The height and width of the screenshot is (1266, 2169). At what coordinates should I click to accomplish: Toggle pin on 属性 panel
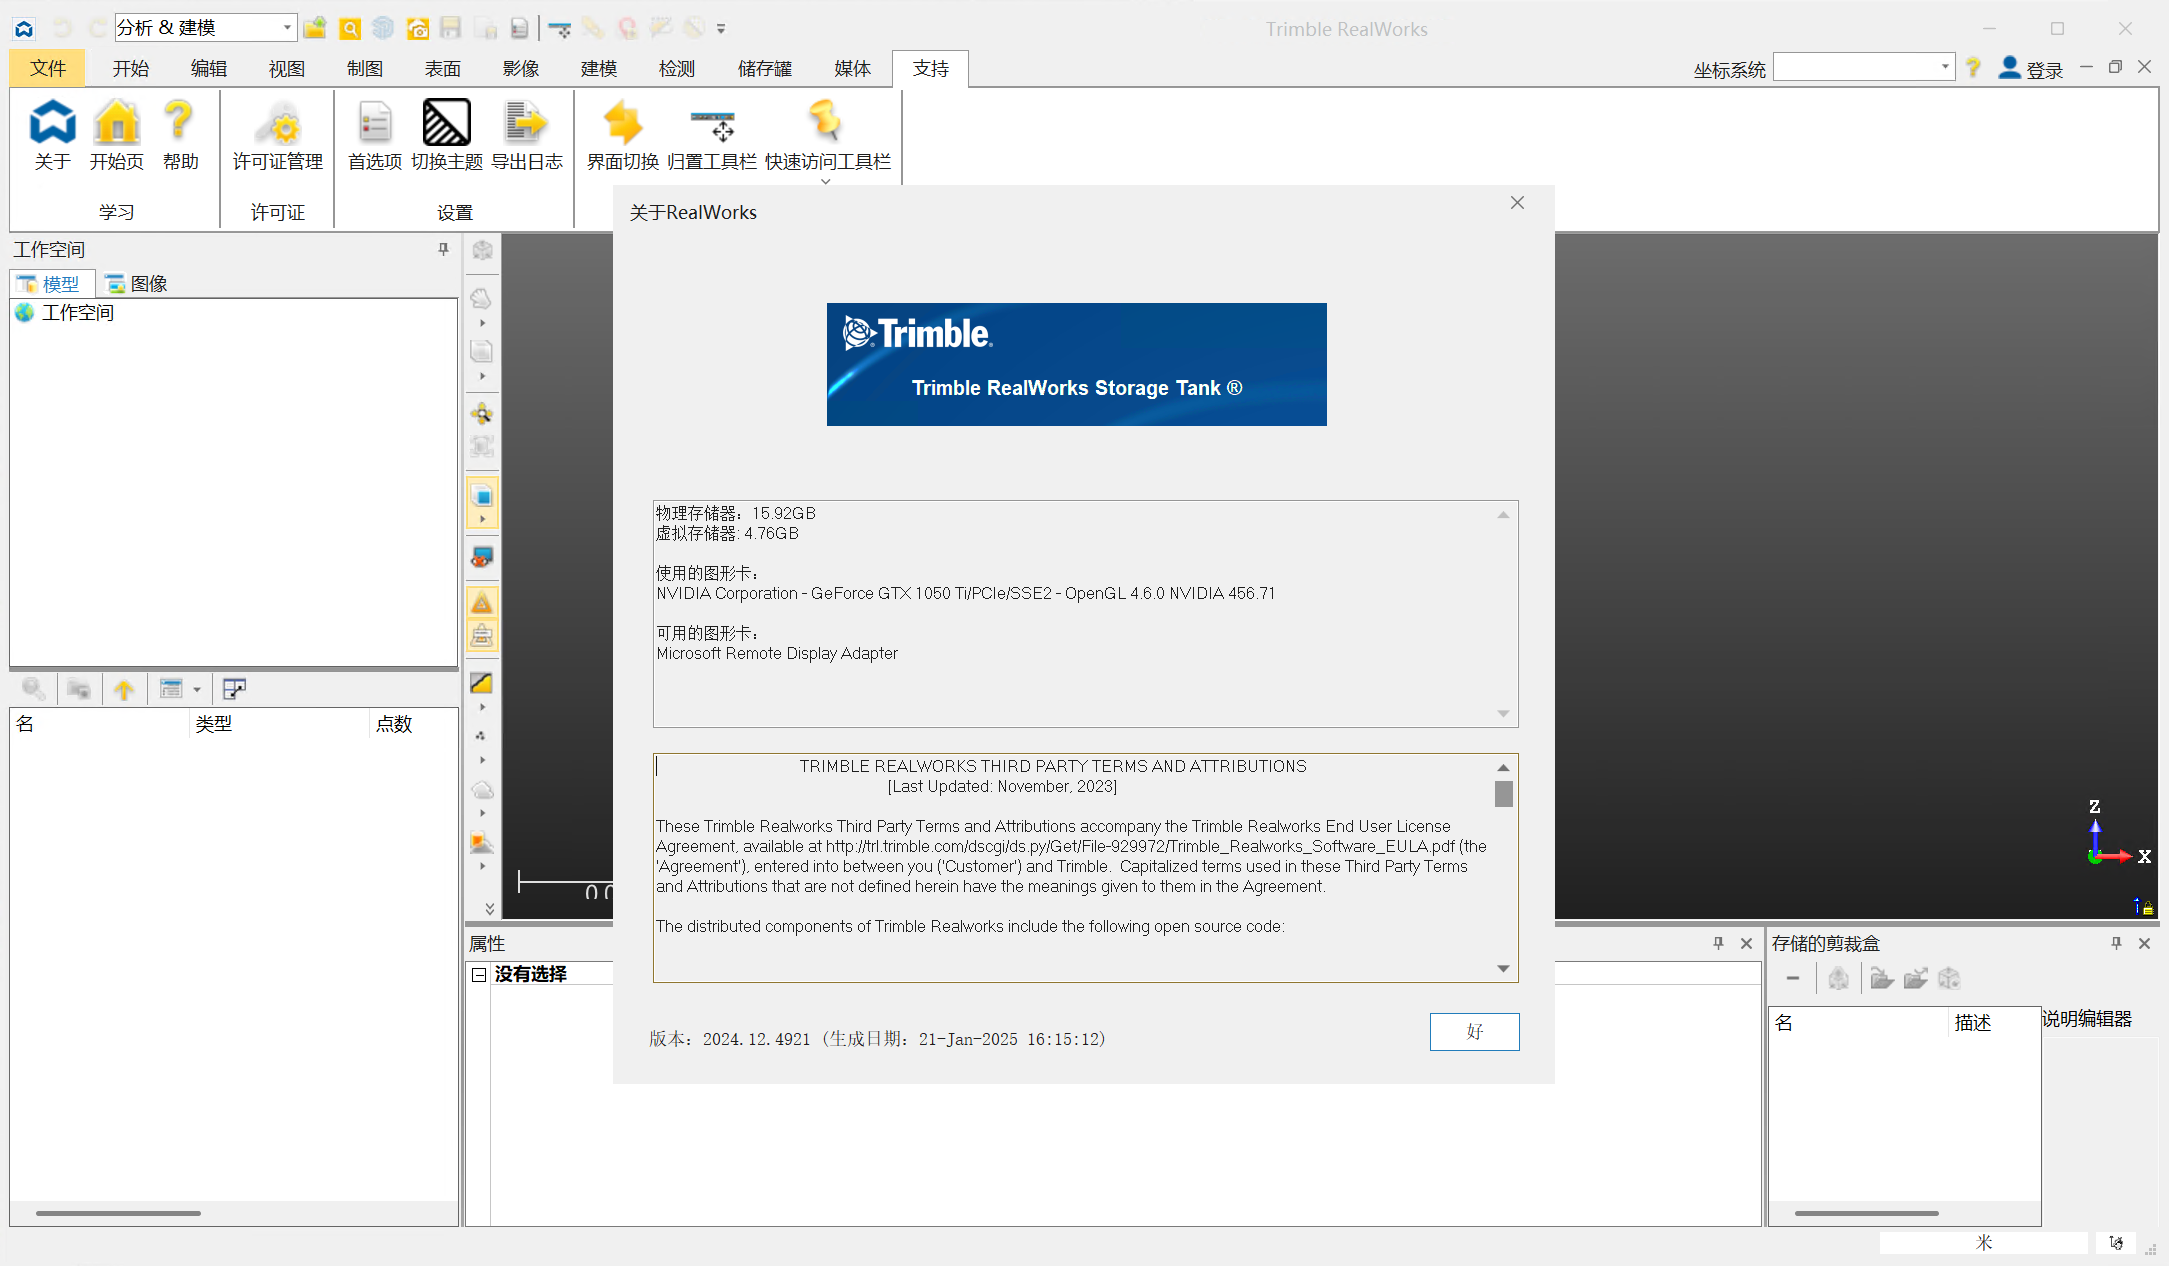[1718, 943]
